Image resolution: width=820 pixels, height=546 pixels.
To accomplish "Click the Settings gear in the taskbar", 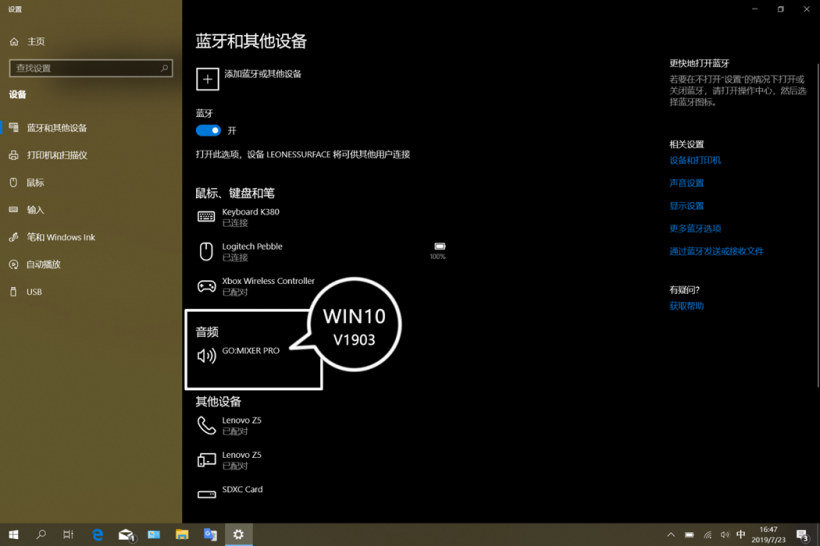I will tap(238, 534).
